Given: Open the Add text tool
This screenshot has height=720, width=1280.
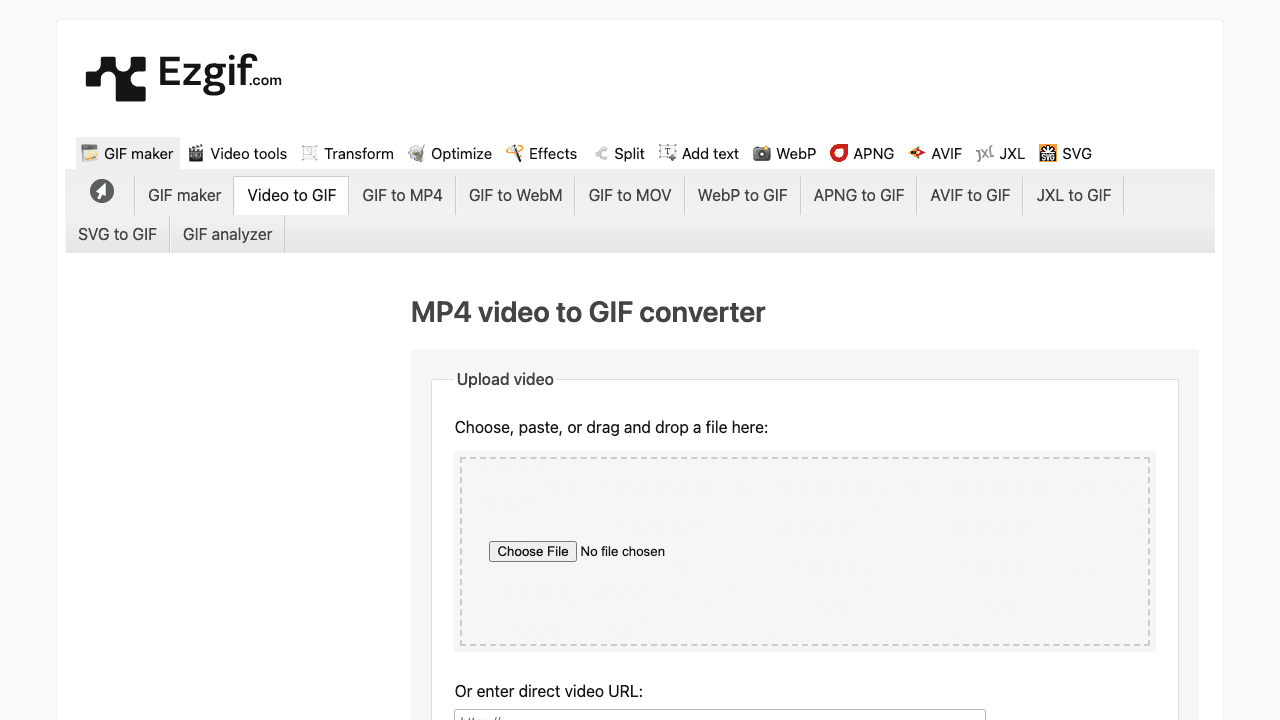Looking at the screenshot, I should (x=666, y=153).
